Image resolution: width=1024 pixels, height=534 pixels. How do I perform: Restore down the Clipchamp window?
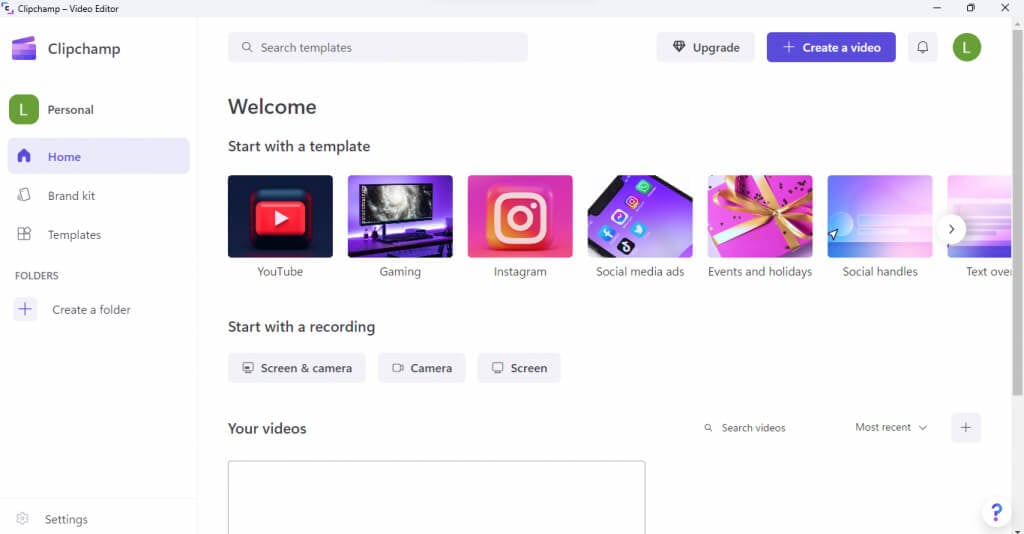pyautogui.click(x=970, y=8)
